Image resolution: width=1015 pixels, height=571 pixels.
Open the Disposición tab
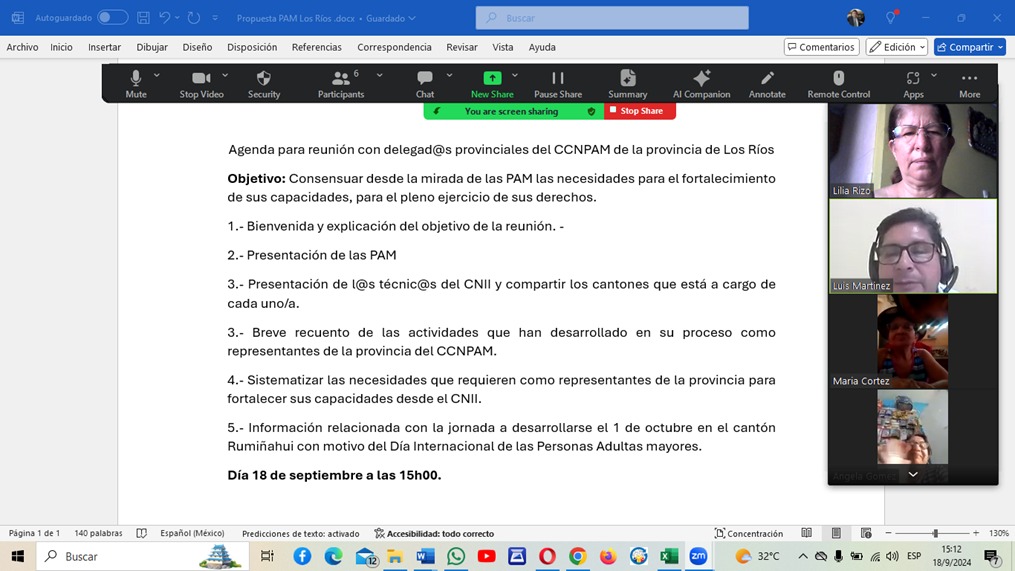[x=252, y=47]
